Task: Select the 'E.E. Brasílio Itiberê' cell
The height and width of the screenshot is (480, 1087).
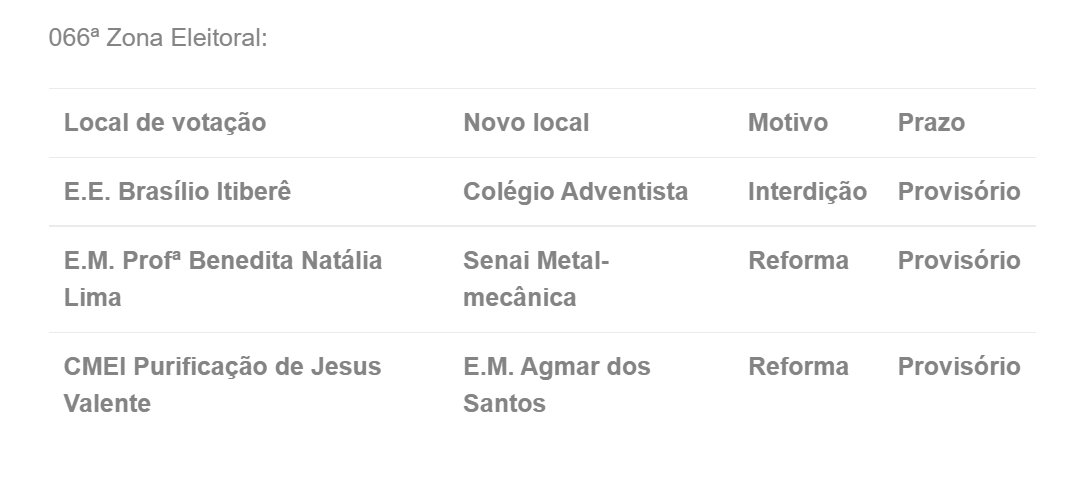Action: (x=177, y=191)
